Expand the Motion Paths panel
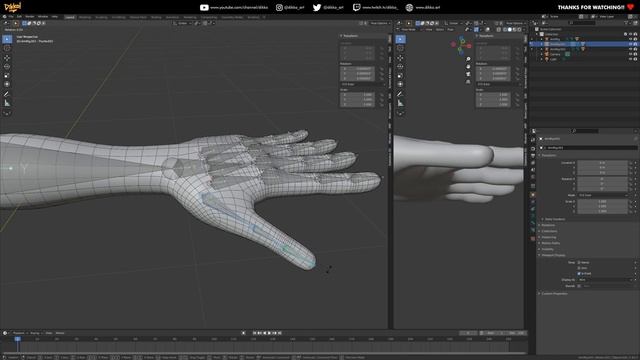This screenshot has height=360, width=640. click(550, 243)
